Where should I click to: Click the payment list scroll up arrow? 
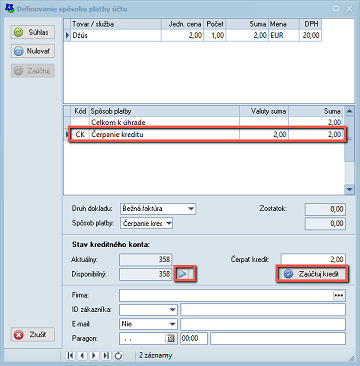click(x=350, y=111)
